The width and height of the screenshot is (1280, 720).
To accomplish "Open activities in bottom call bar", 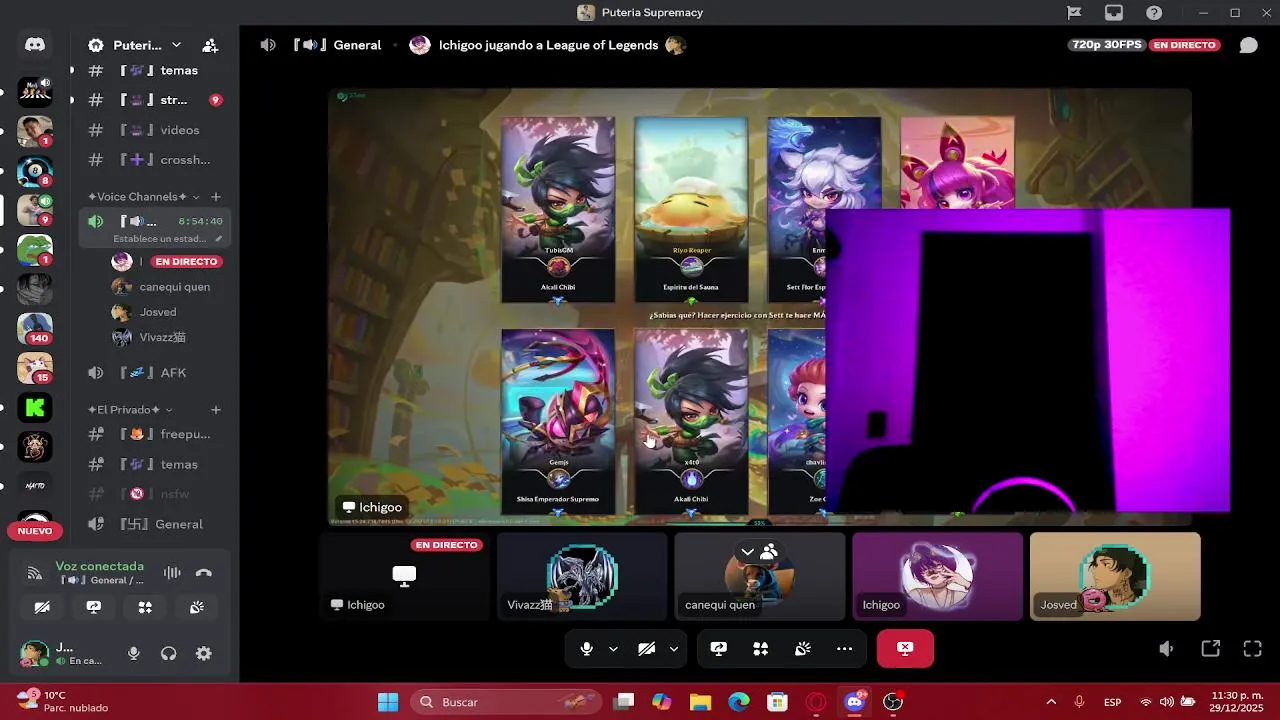I will tap(761, 649).
